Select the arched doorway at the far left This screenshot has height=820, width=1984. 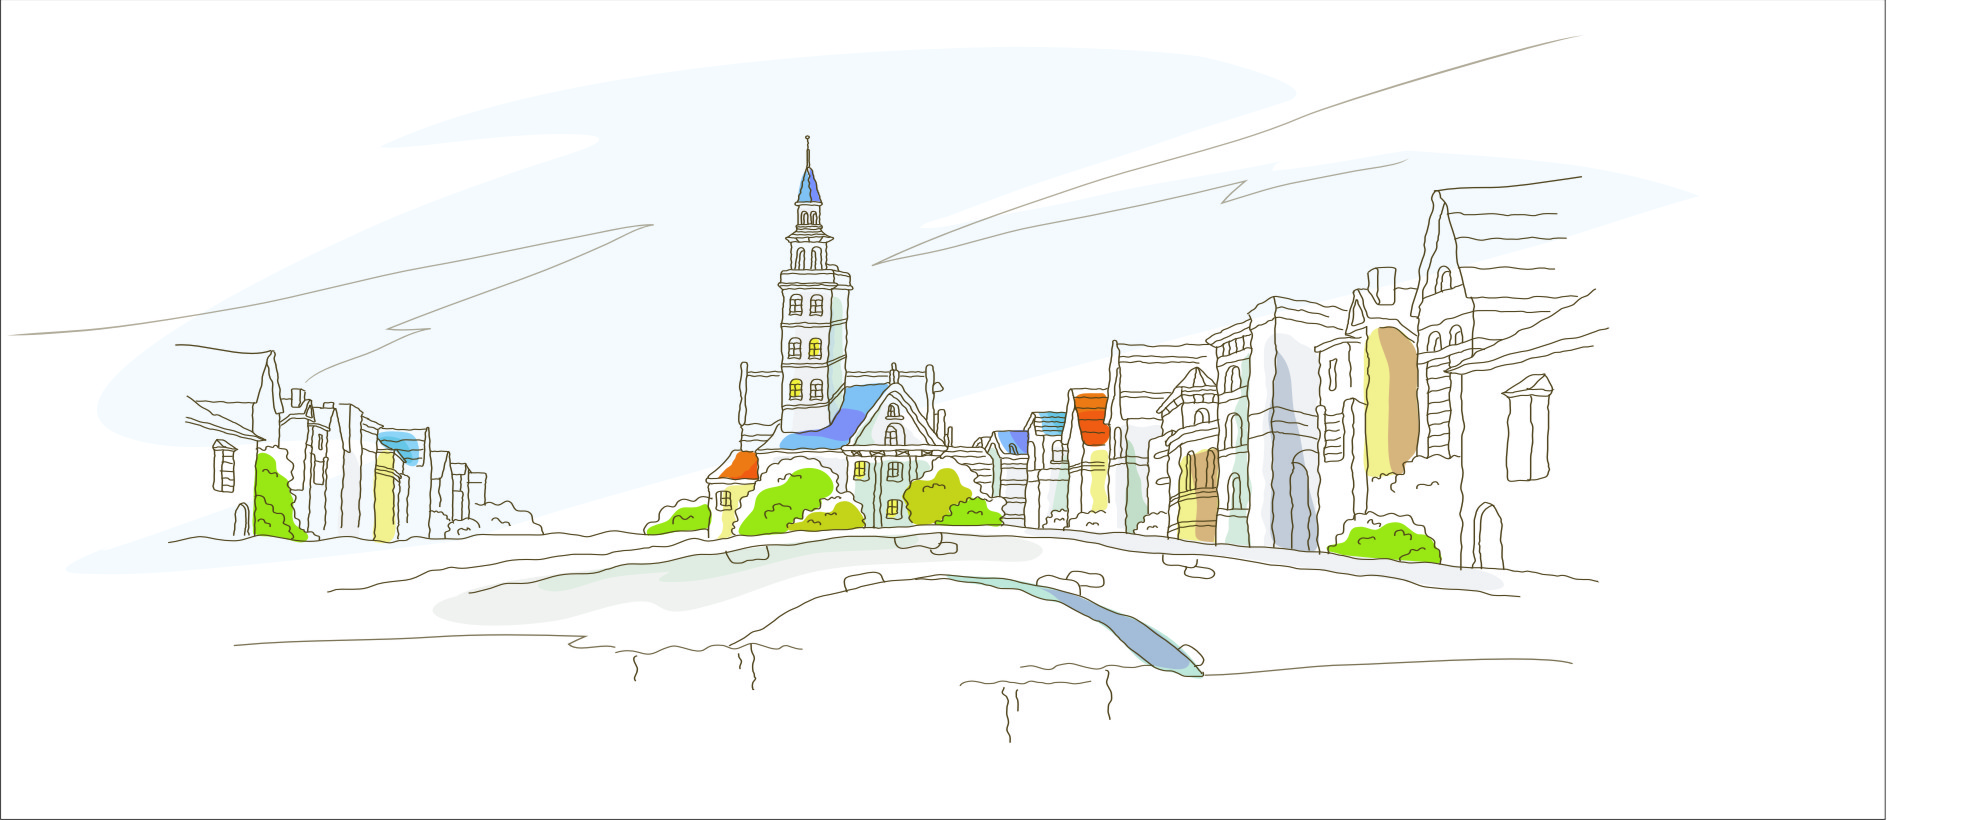(241, 520)
